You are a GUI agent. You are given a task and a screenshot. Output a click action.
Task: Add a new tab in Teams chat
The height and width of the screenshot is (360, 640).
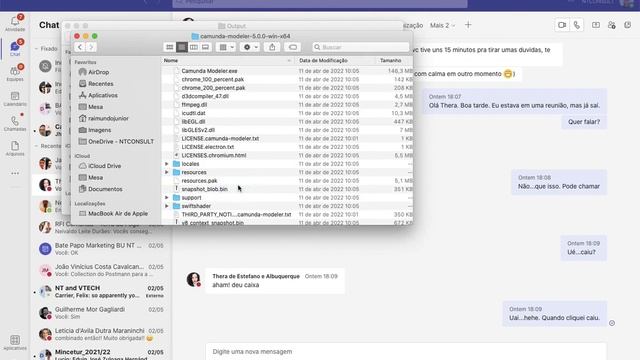pos(468,25)
